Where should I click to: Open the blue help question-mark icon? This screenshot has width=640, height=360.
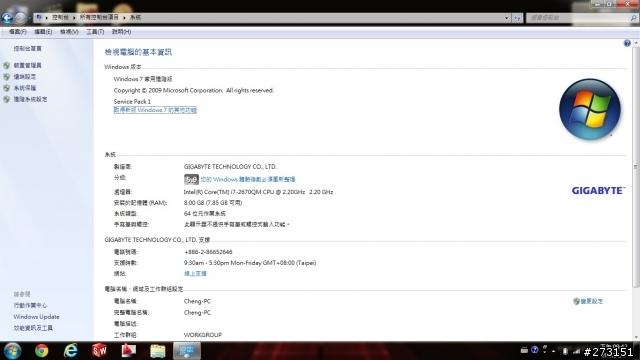click(627, 43)
